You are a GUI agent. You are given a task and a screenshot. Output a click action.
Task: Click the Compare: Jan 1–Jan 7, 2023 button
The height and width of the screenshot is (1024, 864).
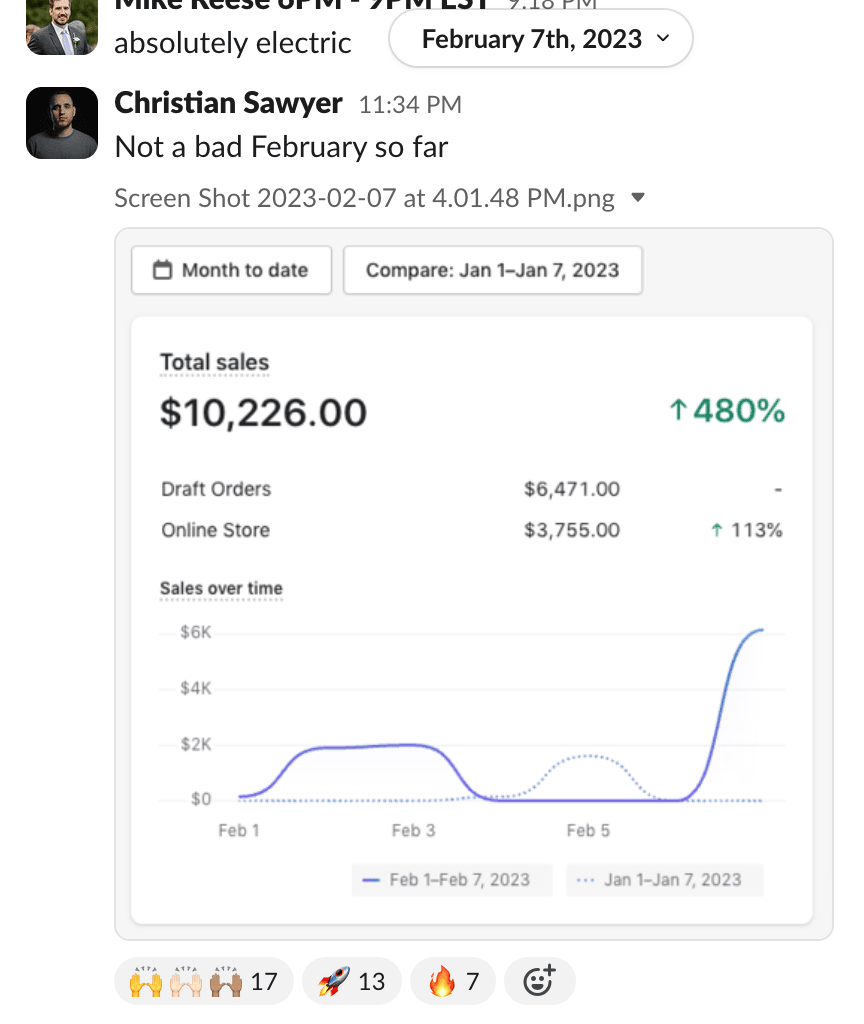(x=492, y=270)
